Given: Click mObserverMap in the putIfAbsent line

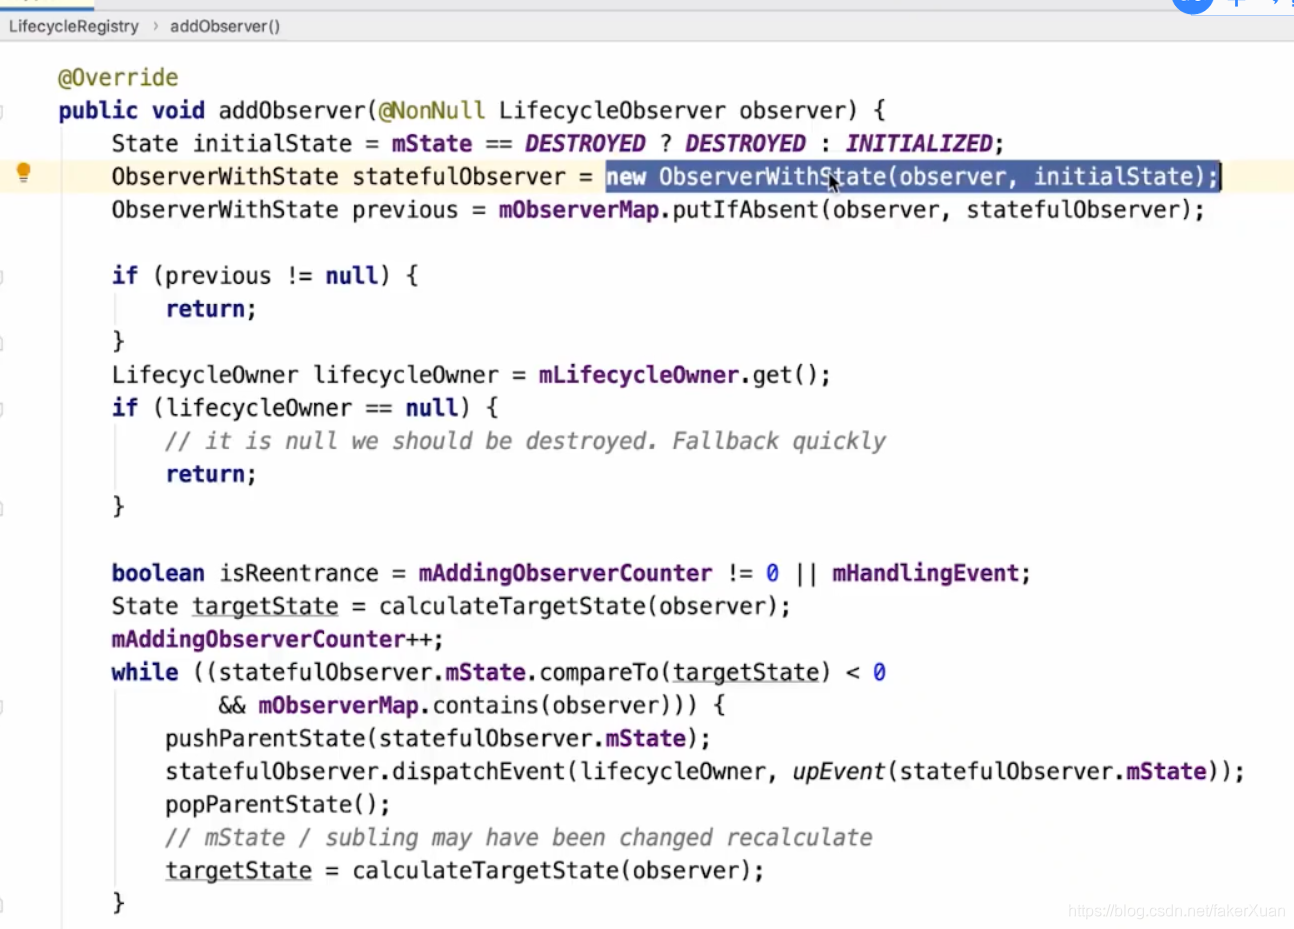Looking at the screenshot, I should point(579,210).
